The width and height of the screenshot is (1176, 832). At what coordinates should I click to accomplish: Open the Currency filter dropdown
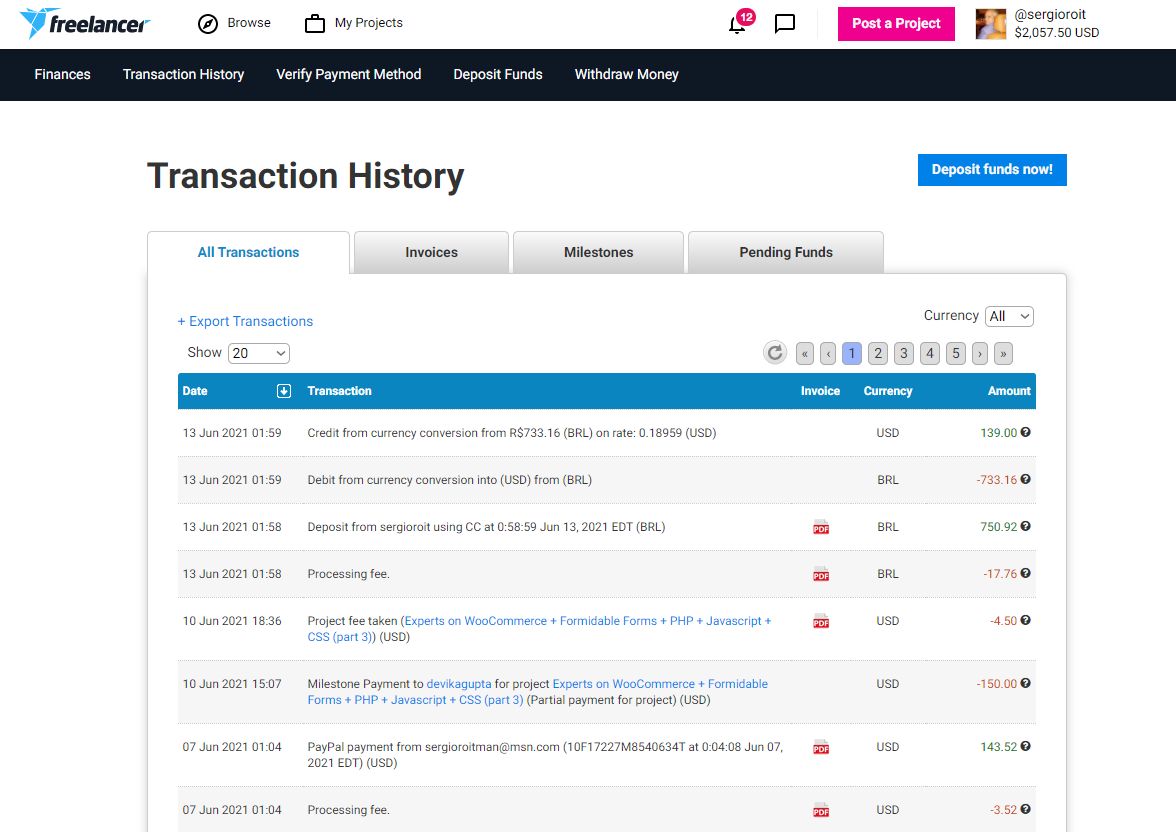1009,317
